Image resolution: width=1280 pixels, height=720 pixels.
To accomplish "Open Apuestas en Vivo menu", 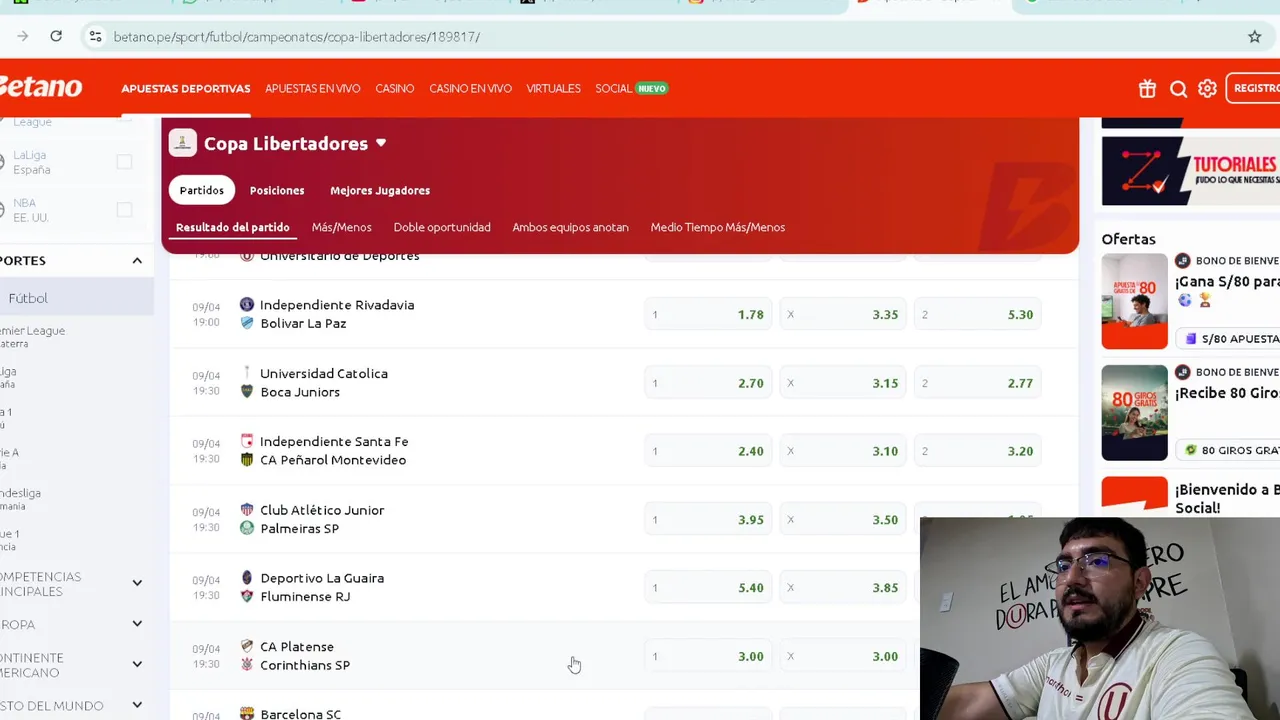I will click(x=313, y=89).
